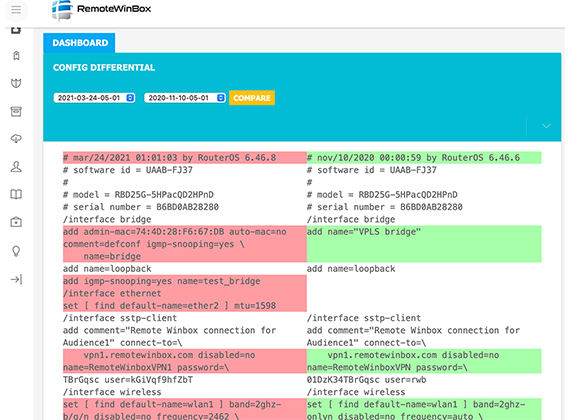Click the right '# model = RBD25G-5HPacQD2HPnD' line
The width and height of the screenshot is (570, 420).
pos(382,195)
